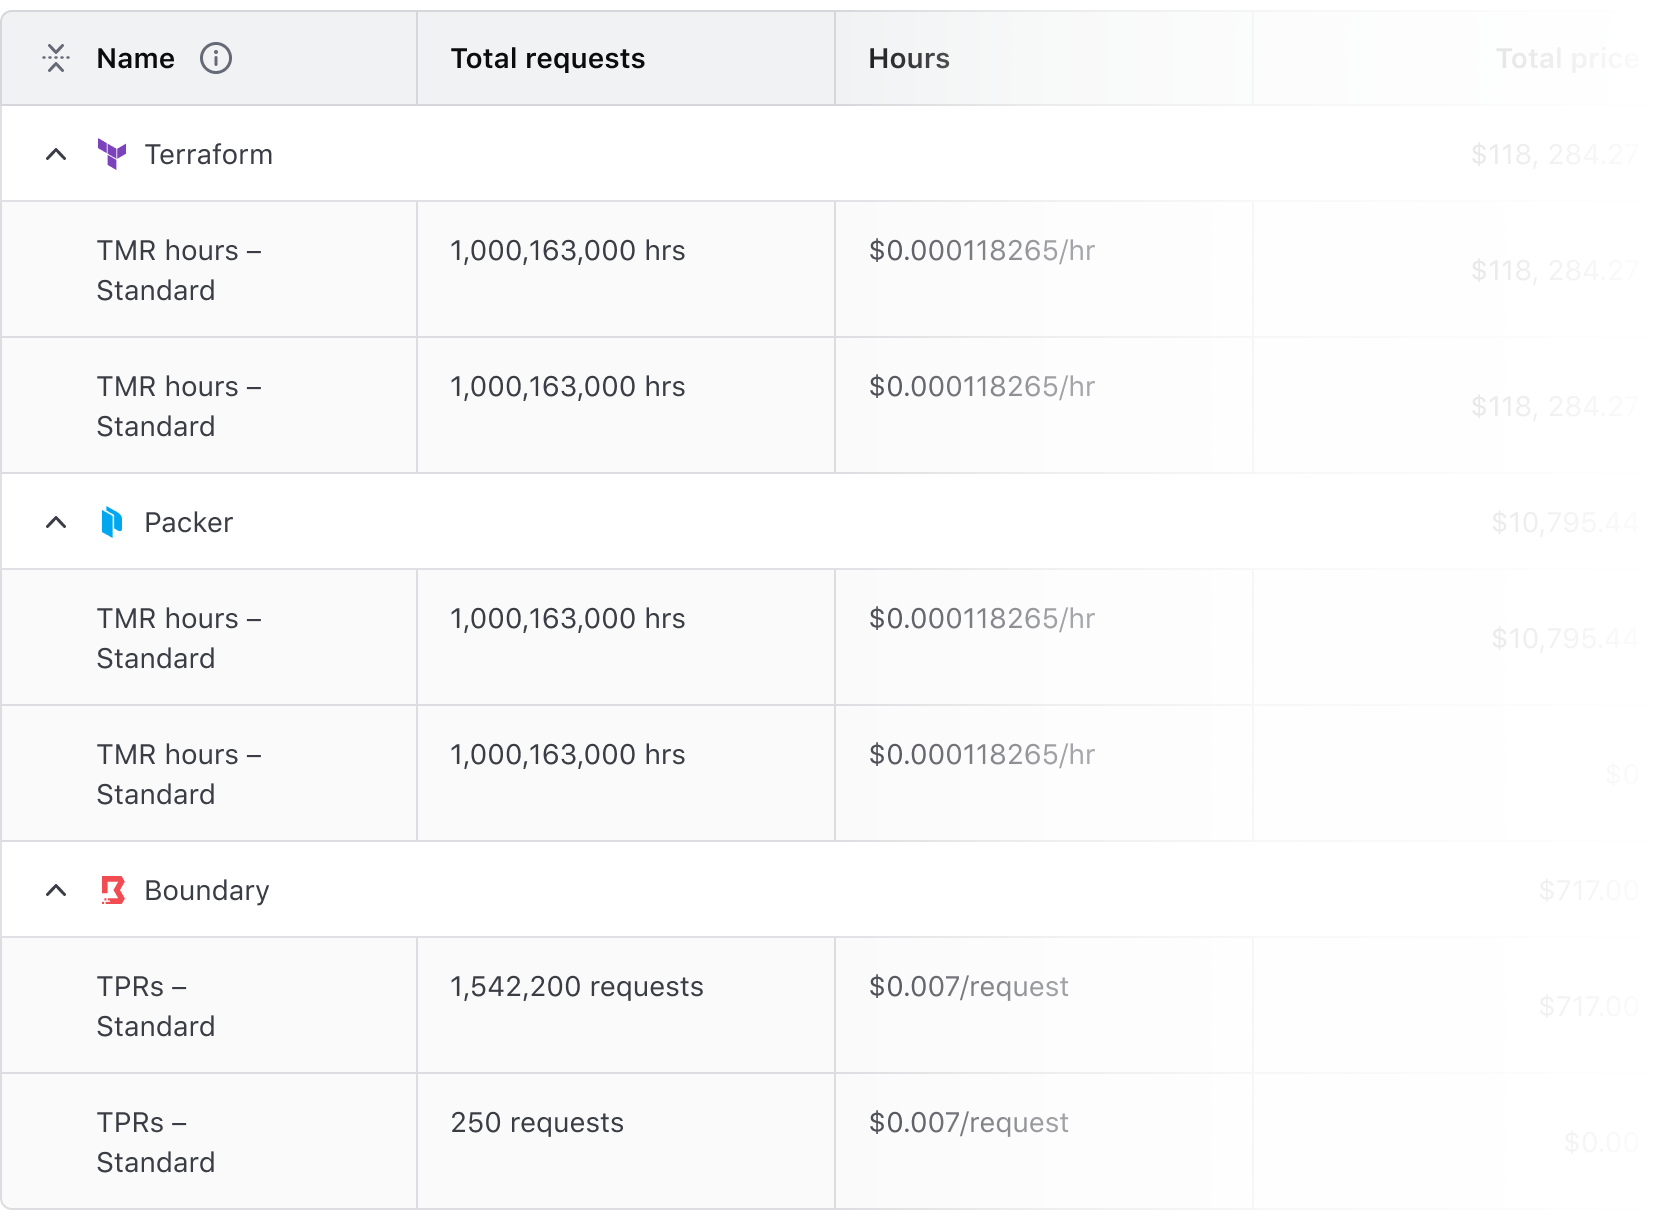Sort by the Name column header
The image size is (1672, 1219).
135,59
